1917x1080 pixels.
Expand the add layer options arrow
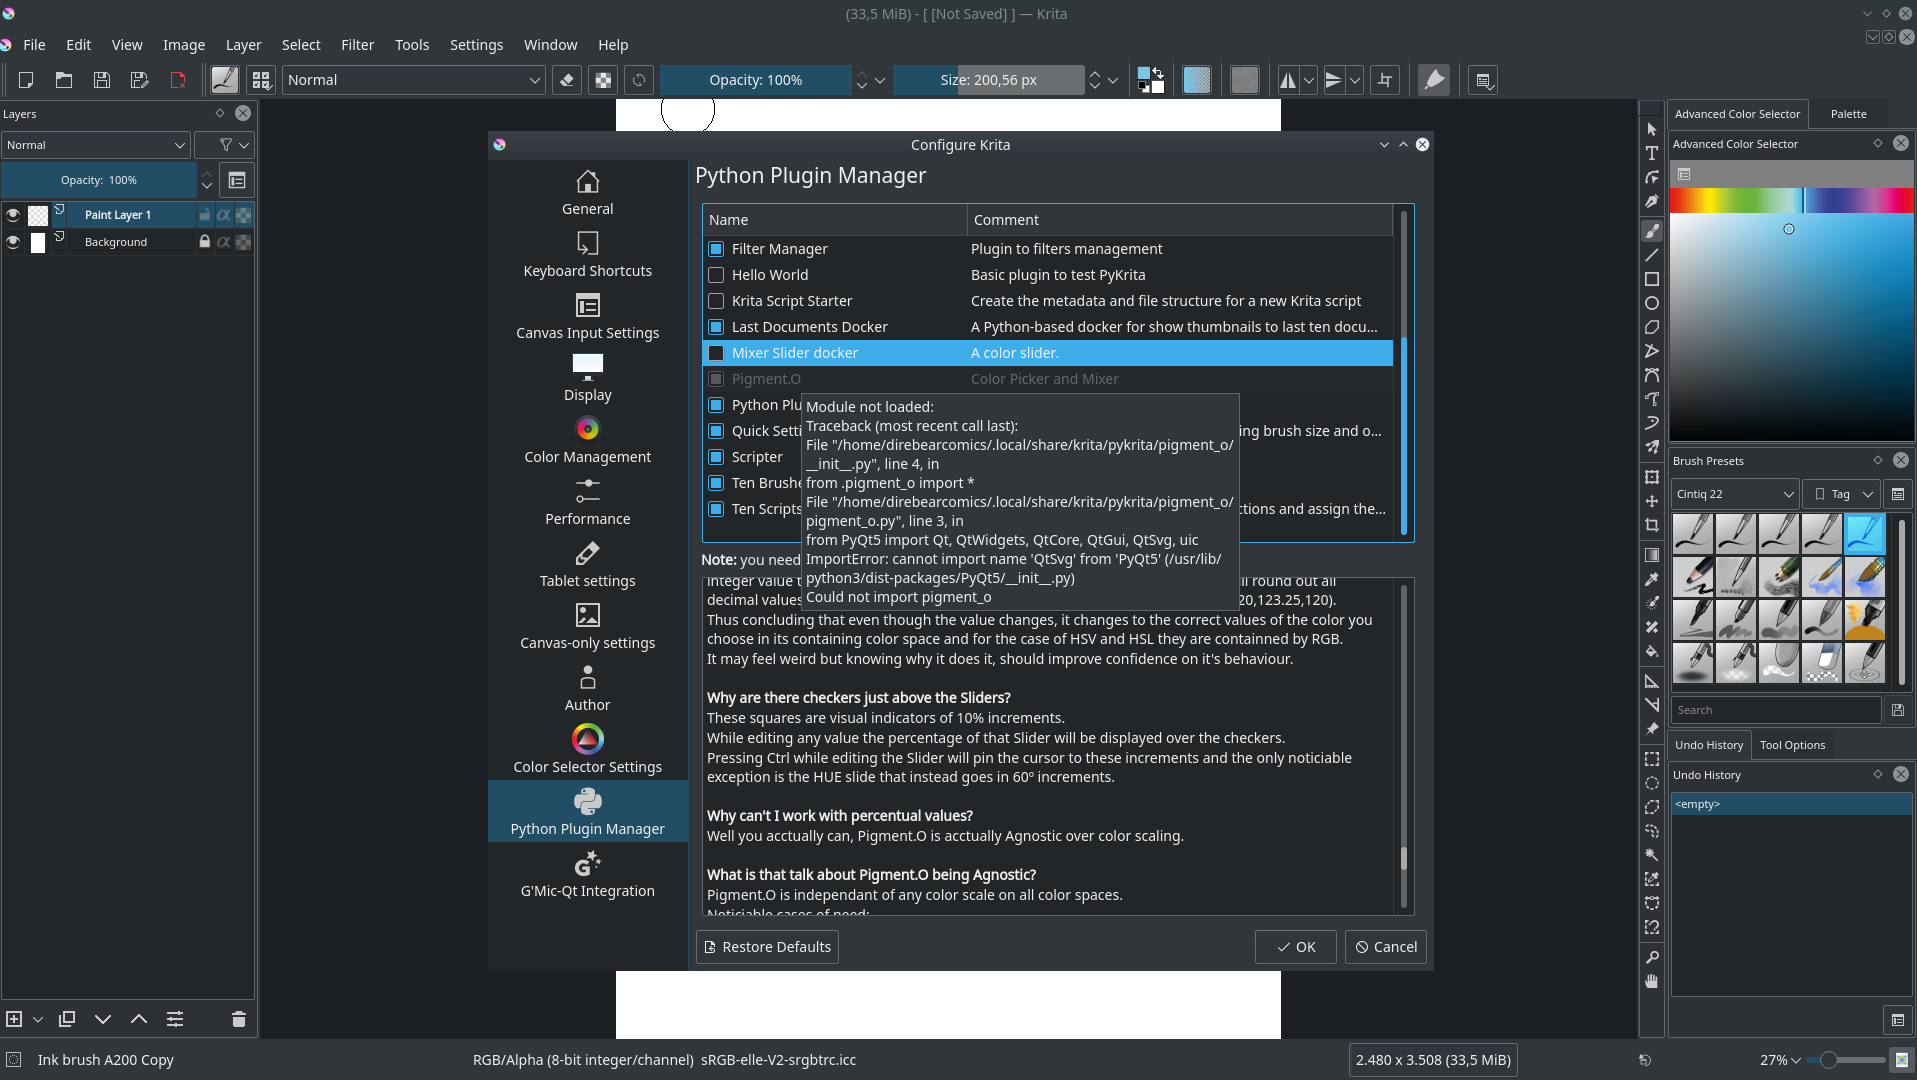coord(38,1020)
